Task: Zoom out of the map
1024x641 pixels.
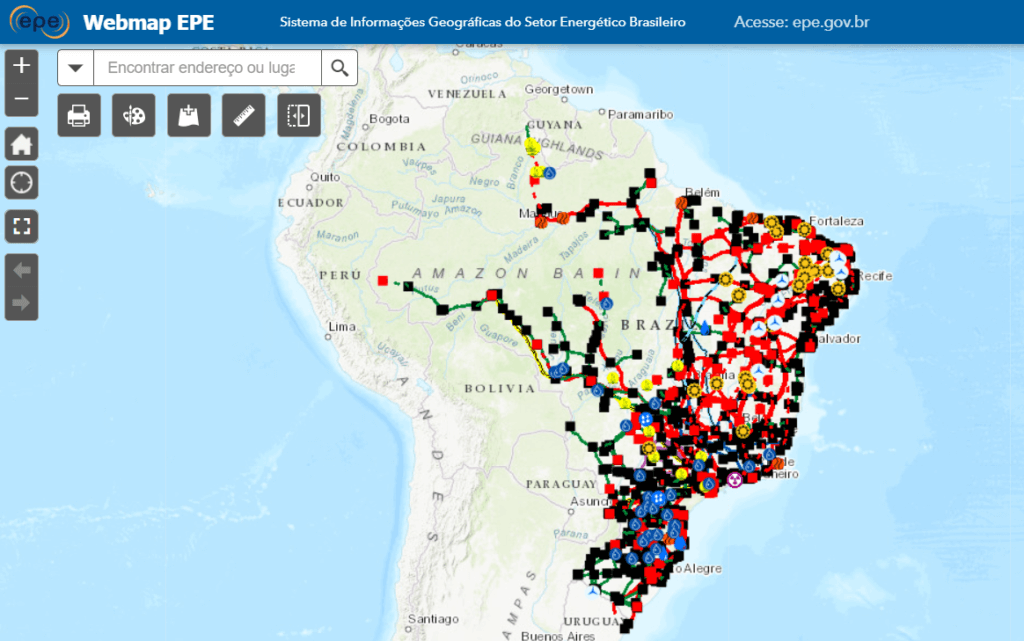Action: coord(22,100)
